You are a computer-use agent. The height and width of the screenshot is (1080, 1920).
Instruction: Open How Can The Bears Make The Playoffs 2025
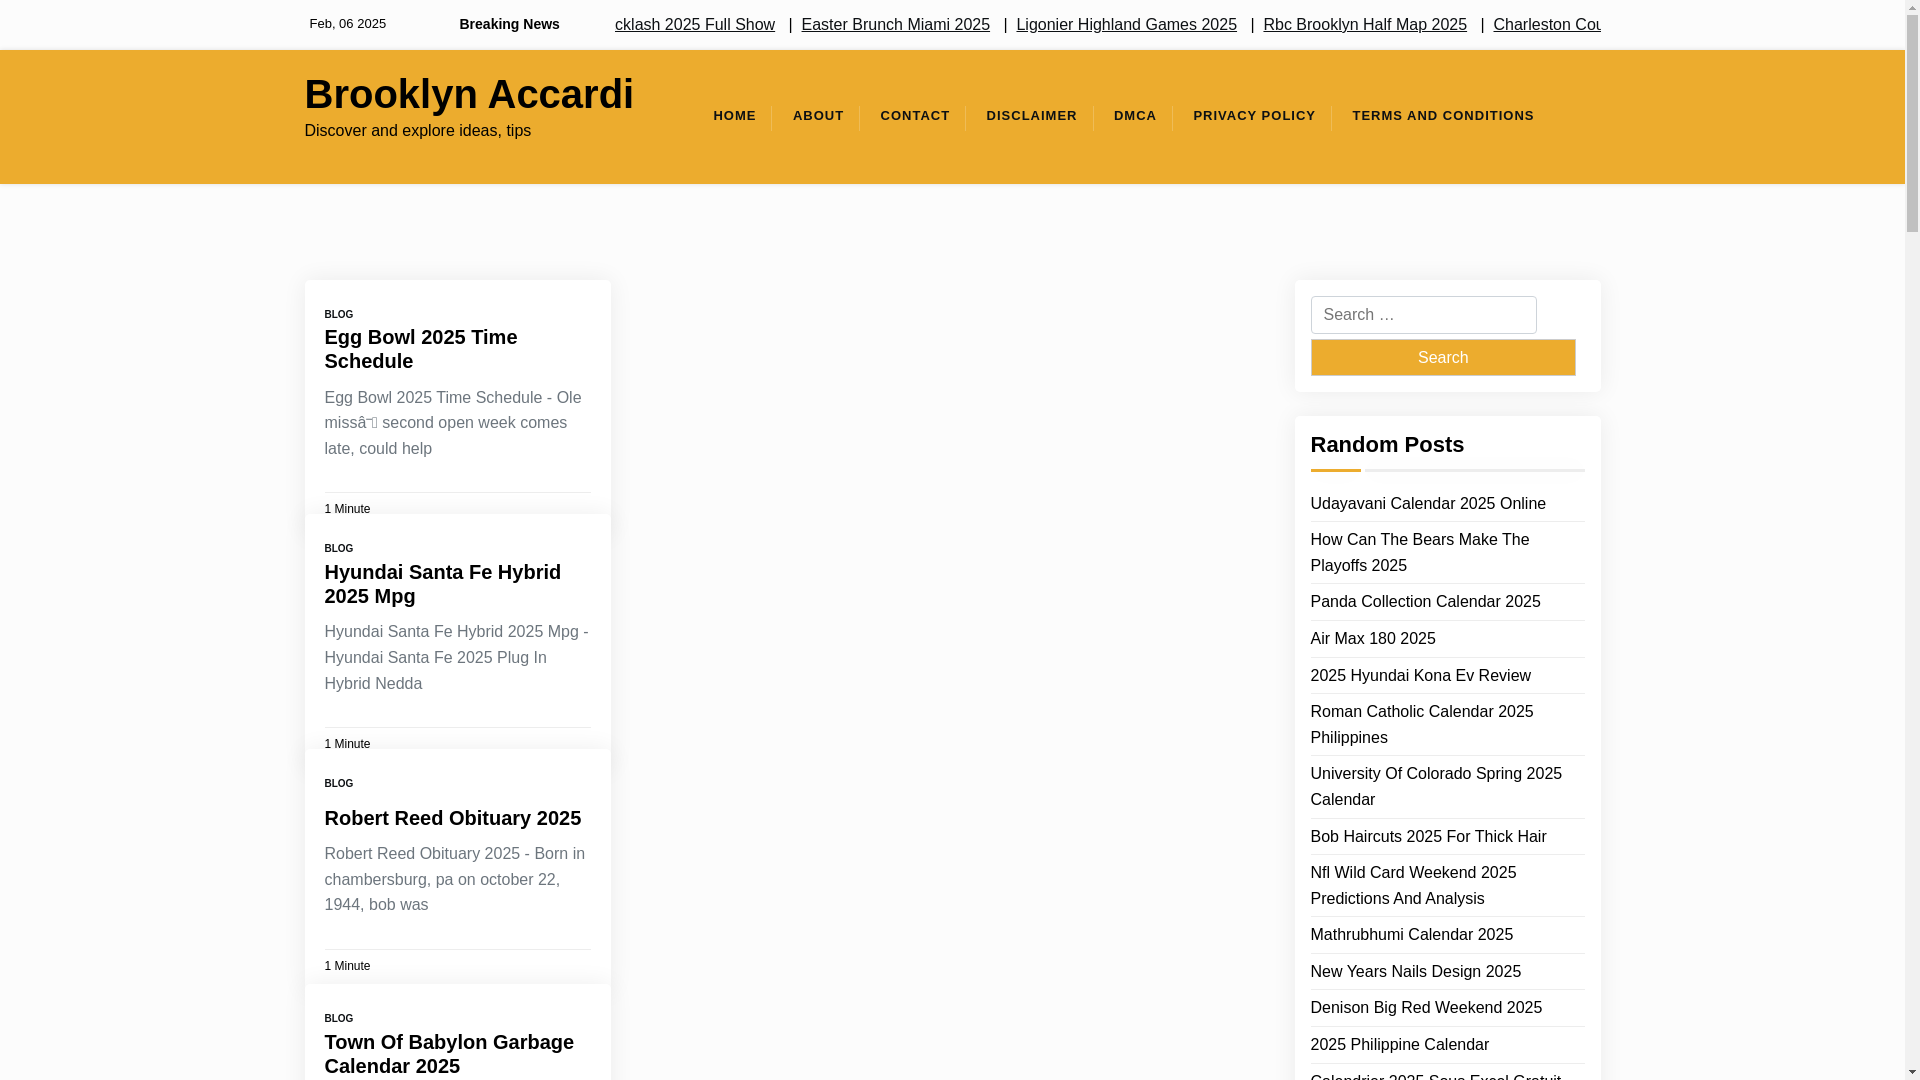tap(1419, 552)
